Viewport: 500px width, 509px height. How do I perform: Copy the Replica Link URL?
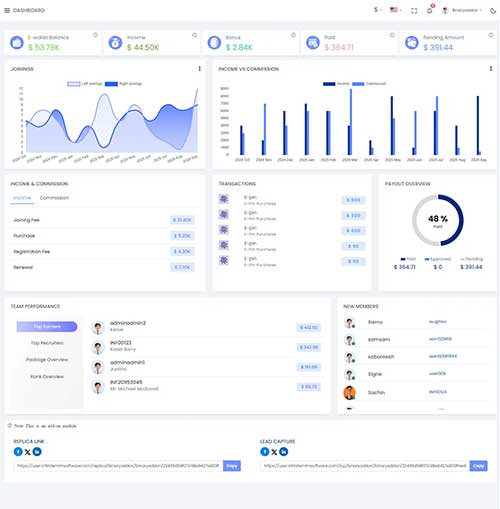pos(232,466)
